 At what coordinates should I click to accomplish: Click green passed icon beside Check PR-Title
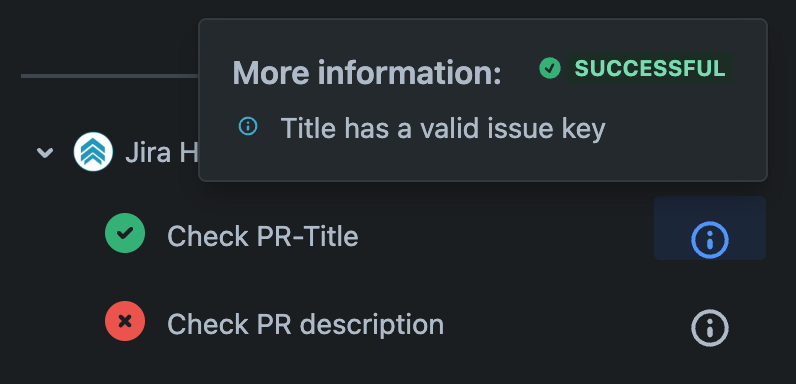pos(125,233)
